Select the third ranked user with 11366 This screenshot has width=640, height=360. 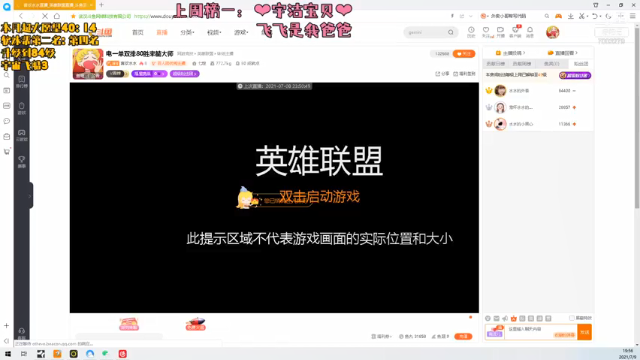pos(538,124)
